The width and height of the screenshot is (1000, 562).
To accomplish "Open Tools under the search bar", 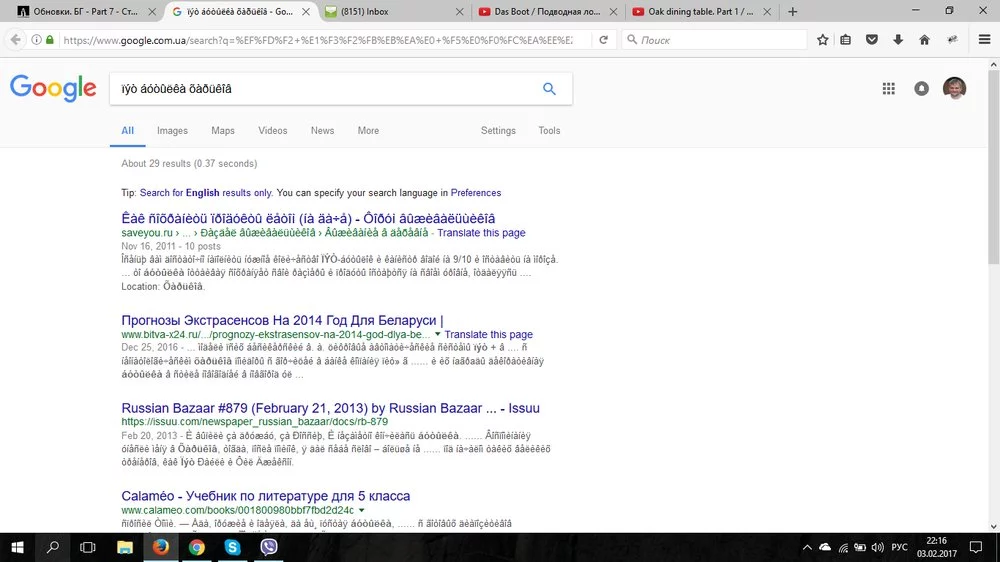I will [x=549, y=130].
